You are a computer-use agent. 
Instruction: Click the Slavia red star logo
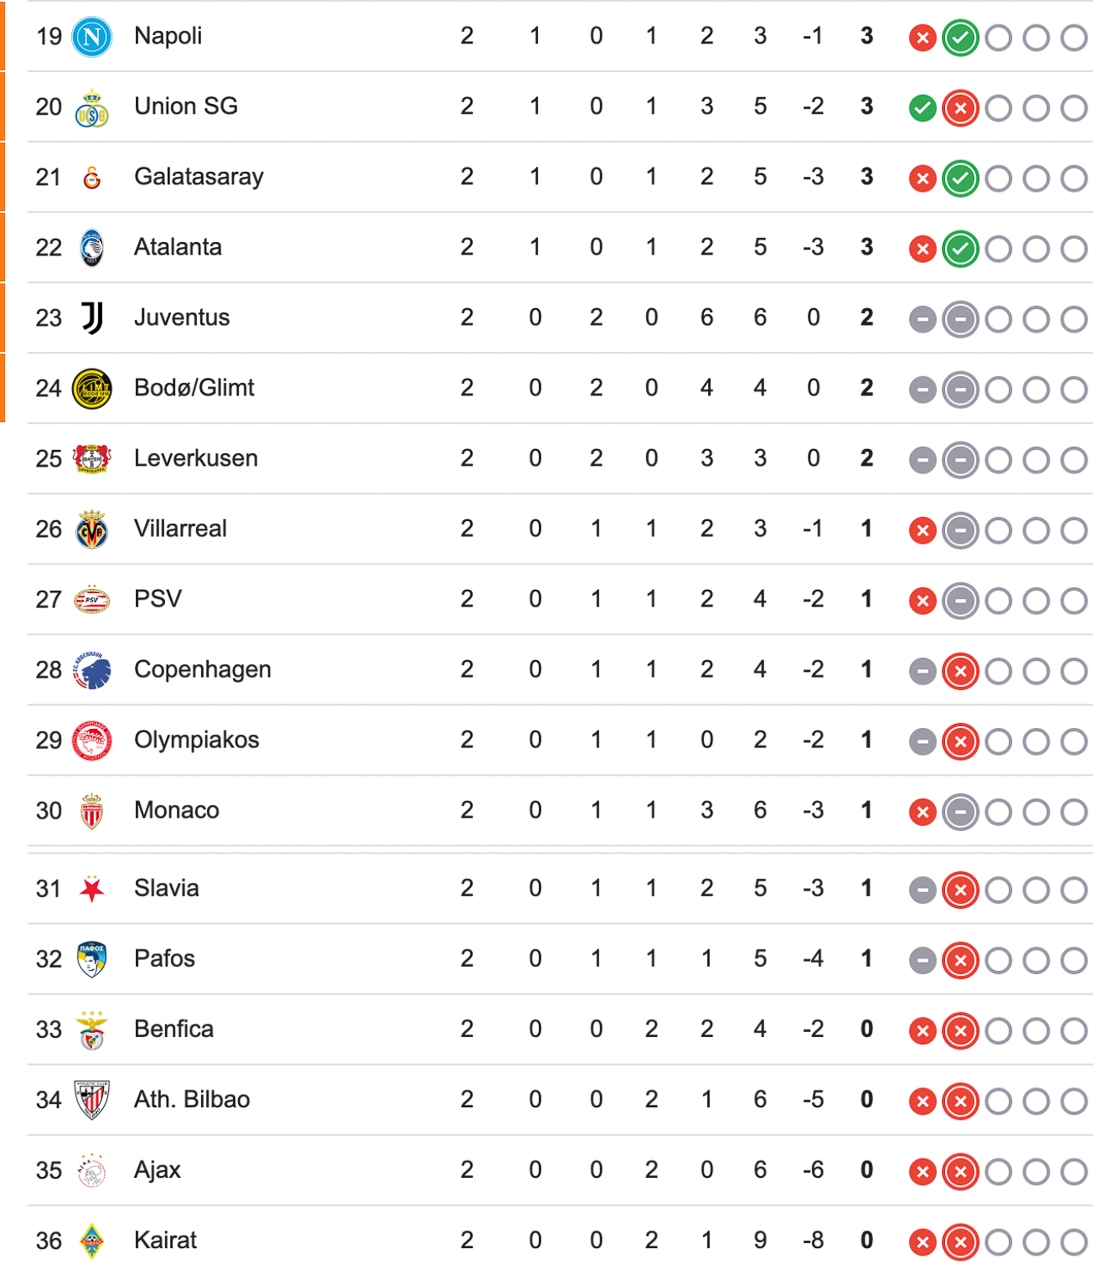point(92,889)
